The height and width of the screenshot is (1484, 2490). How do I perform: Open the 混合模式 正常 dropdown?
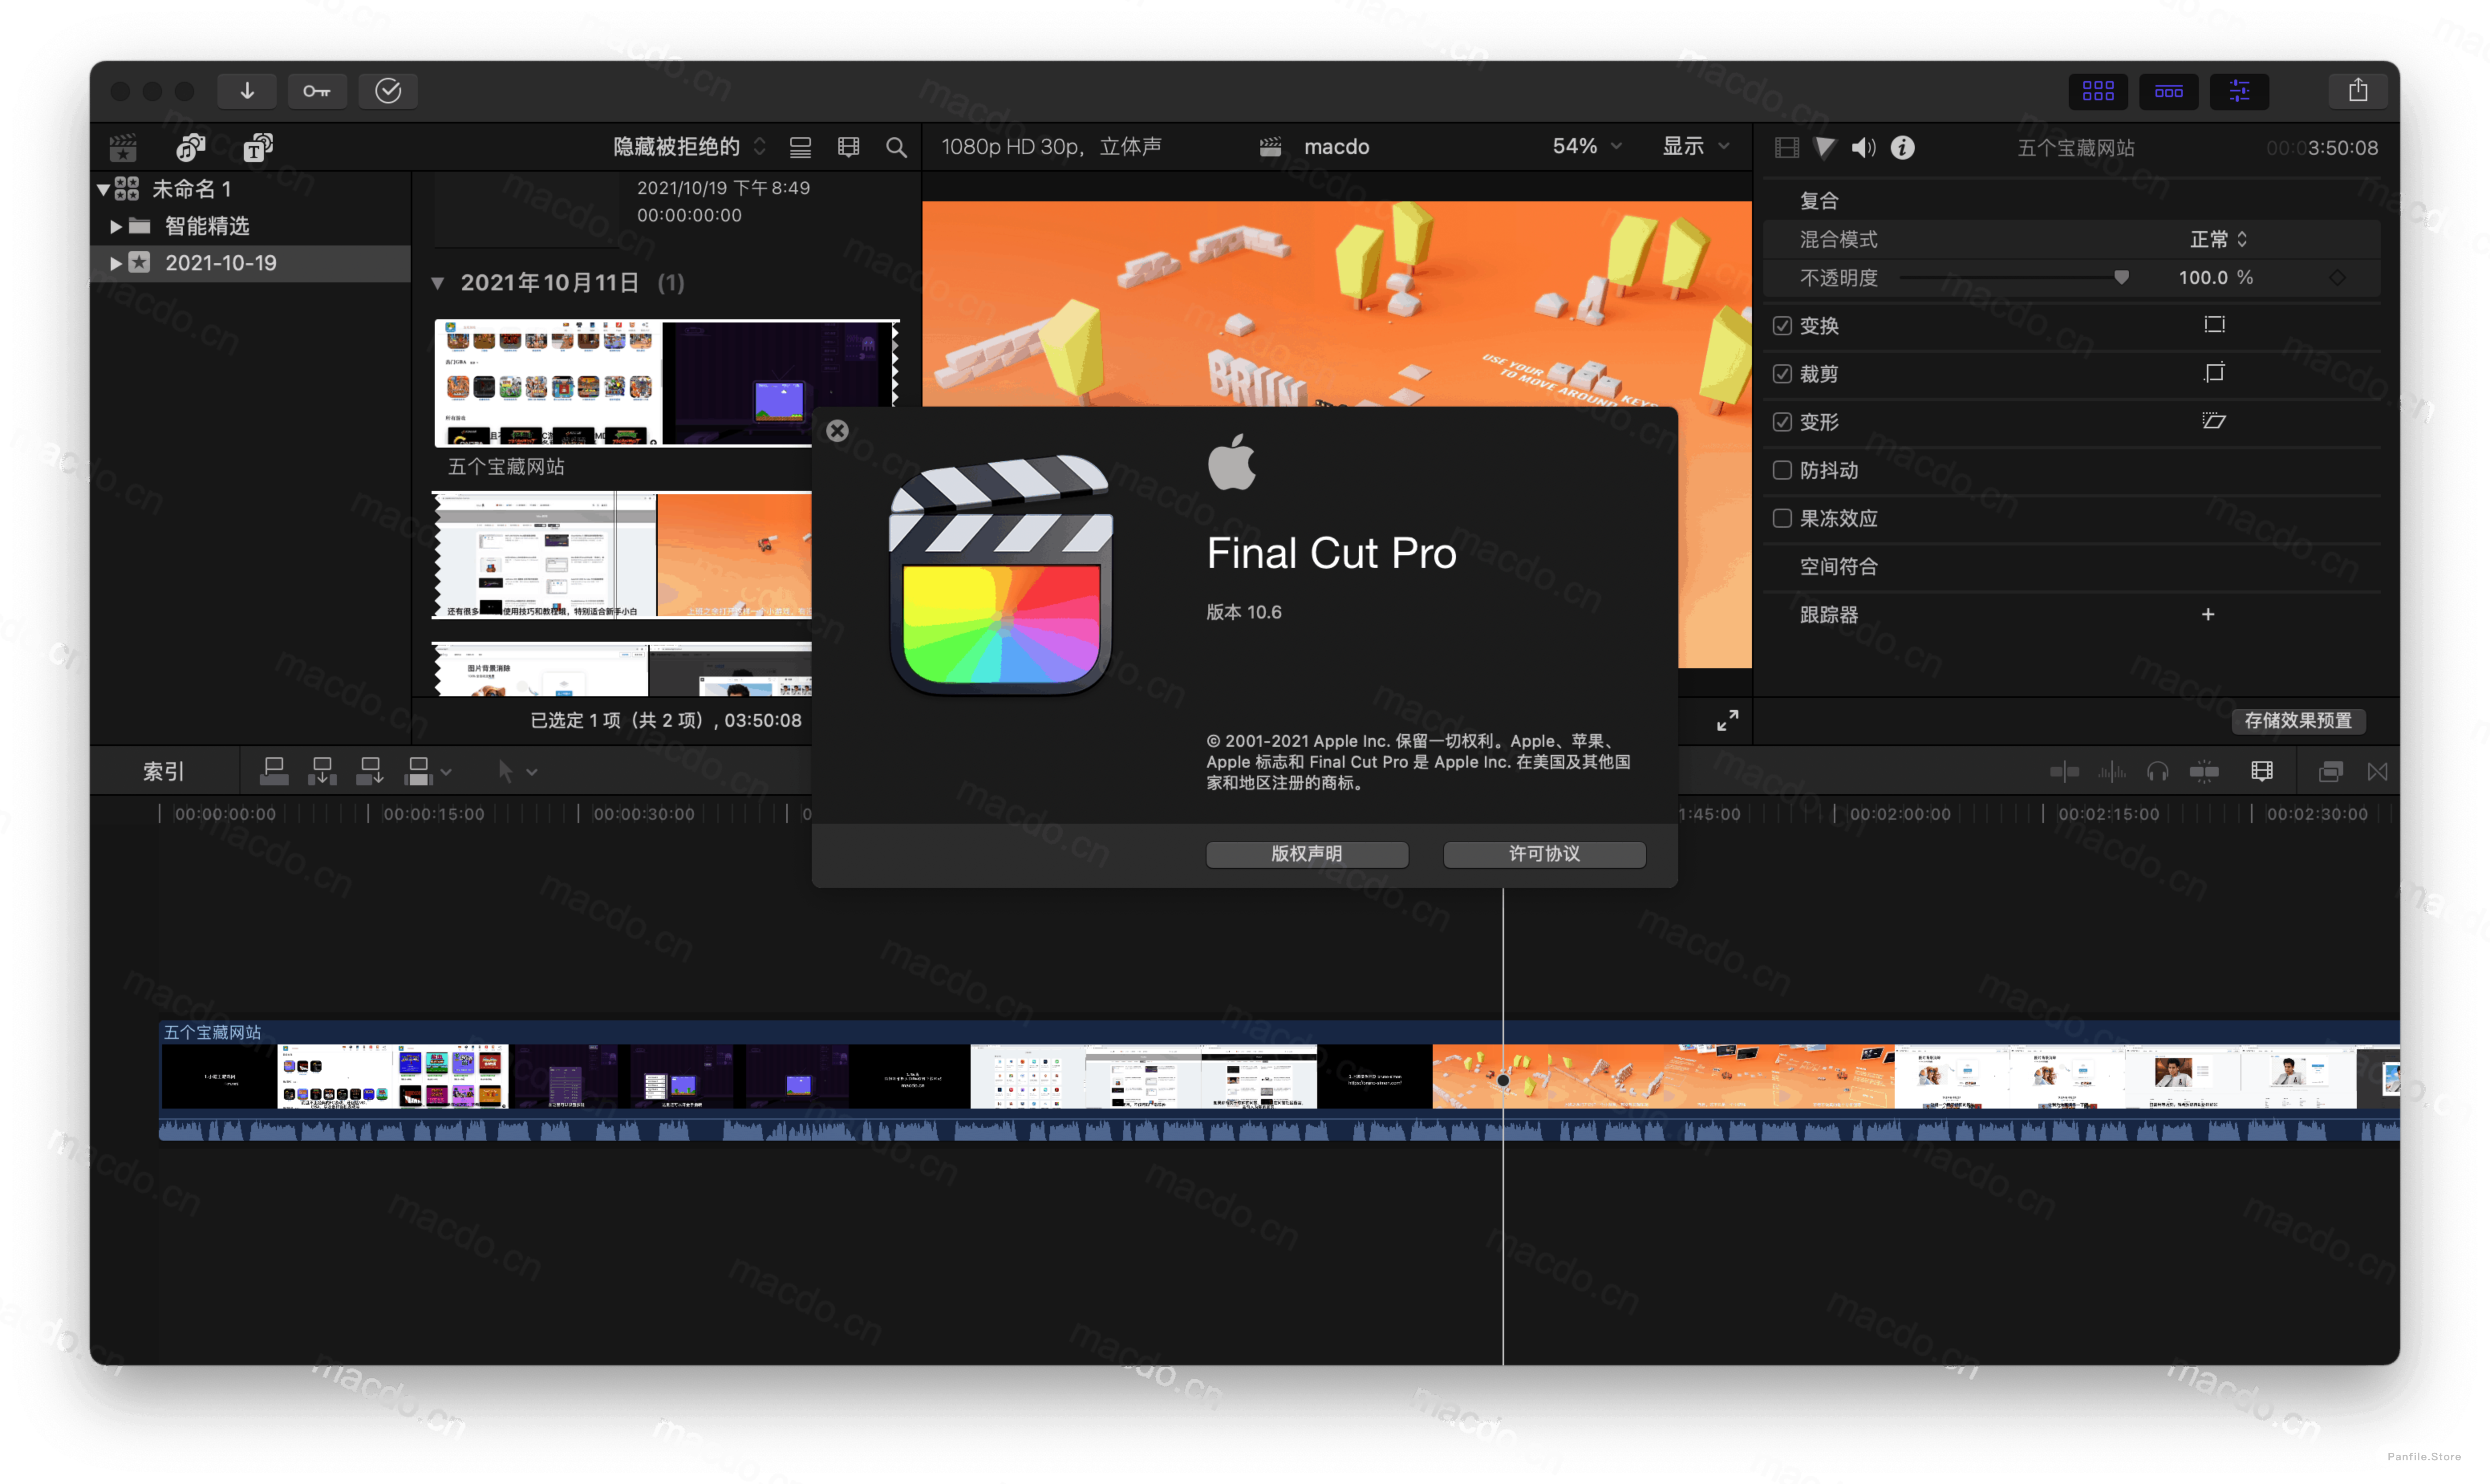pyautogui.click(x=2219, y=239)
